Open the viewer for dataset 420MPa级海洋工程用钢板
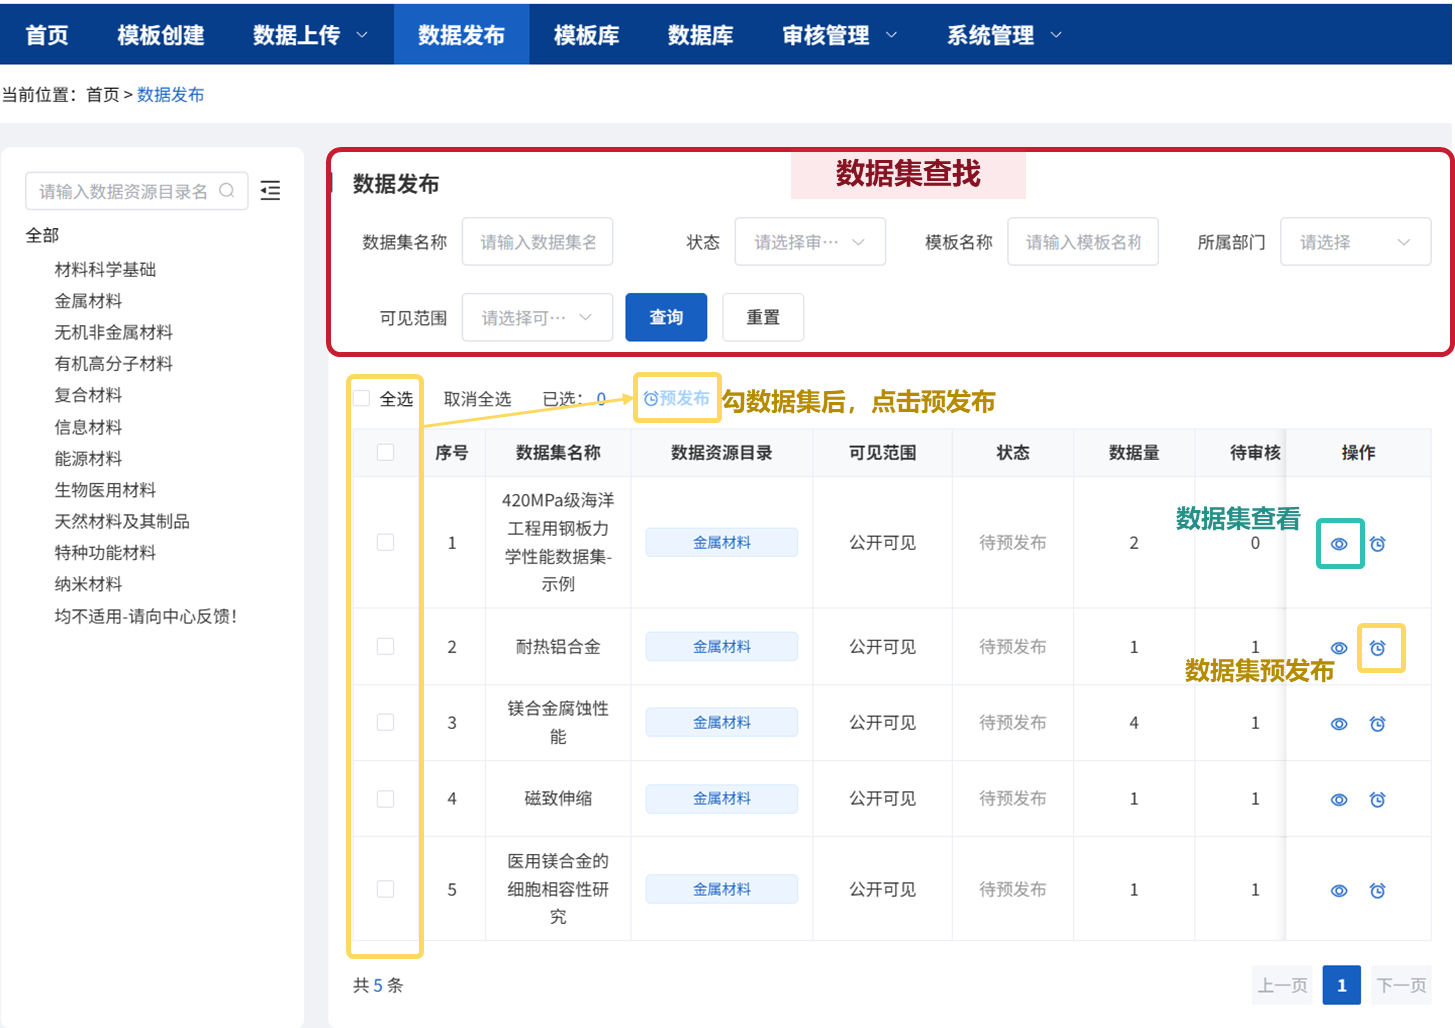The image size is (1455, 1028). pyautogui.click(x=1340, y=543)
